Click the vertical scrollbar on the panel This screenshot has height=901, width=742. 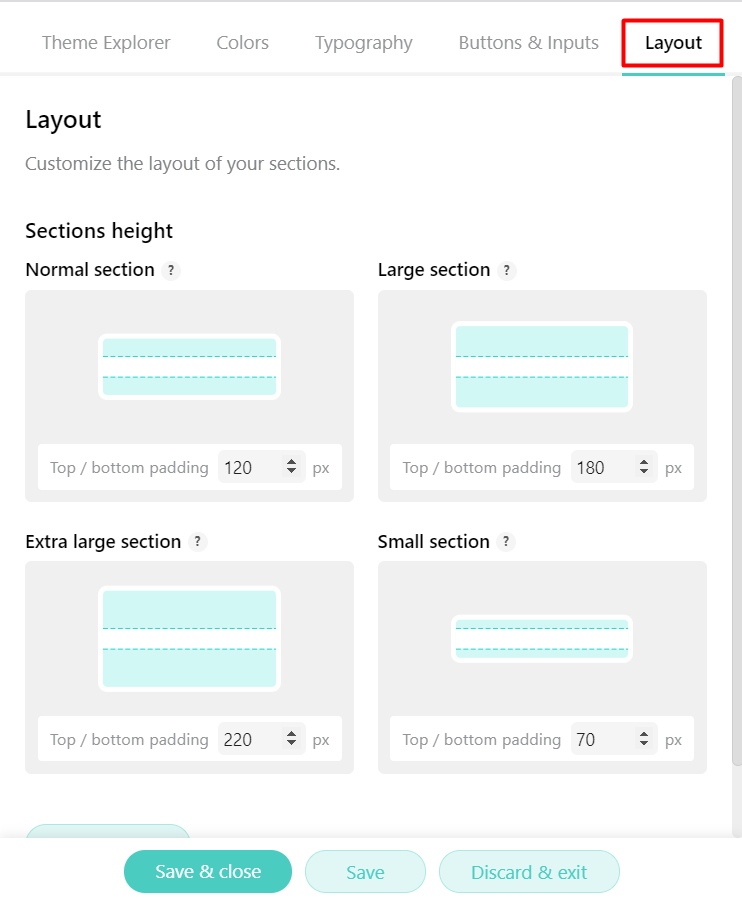point(737,400)
